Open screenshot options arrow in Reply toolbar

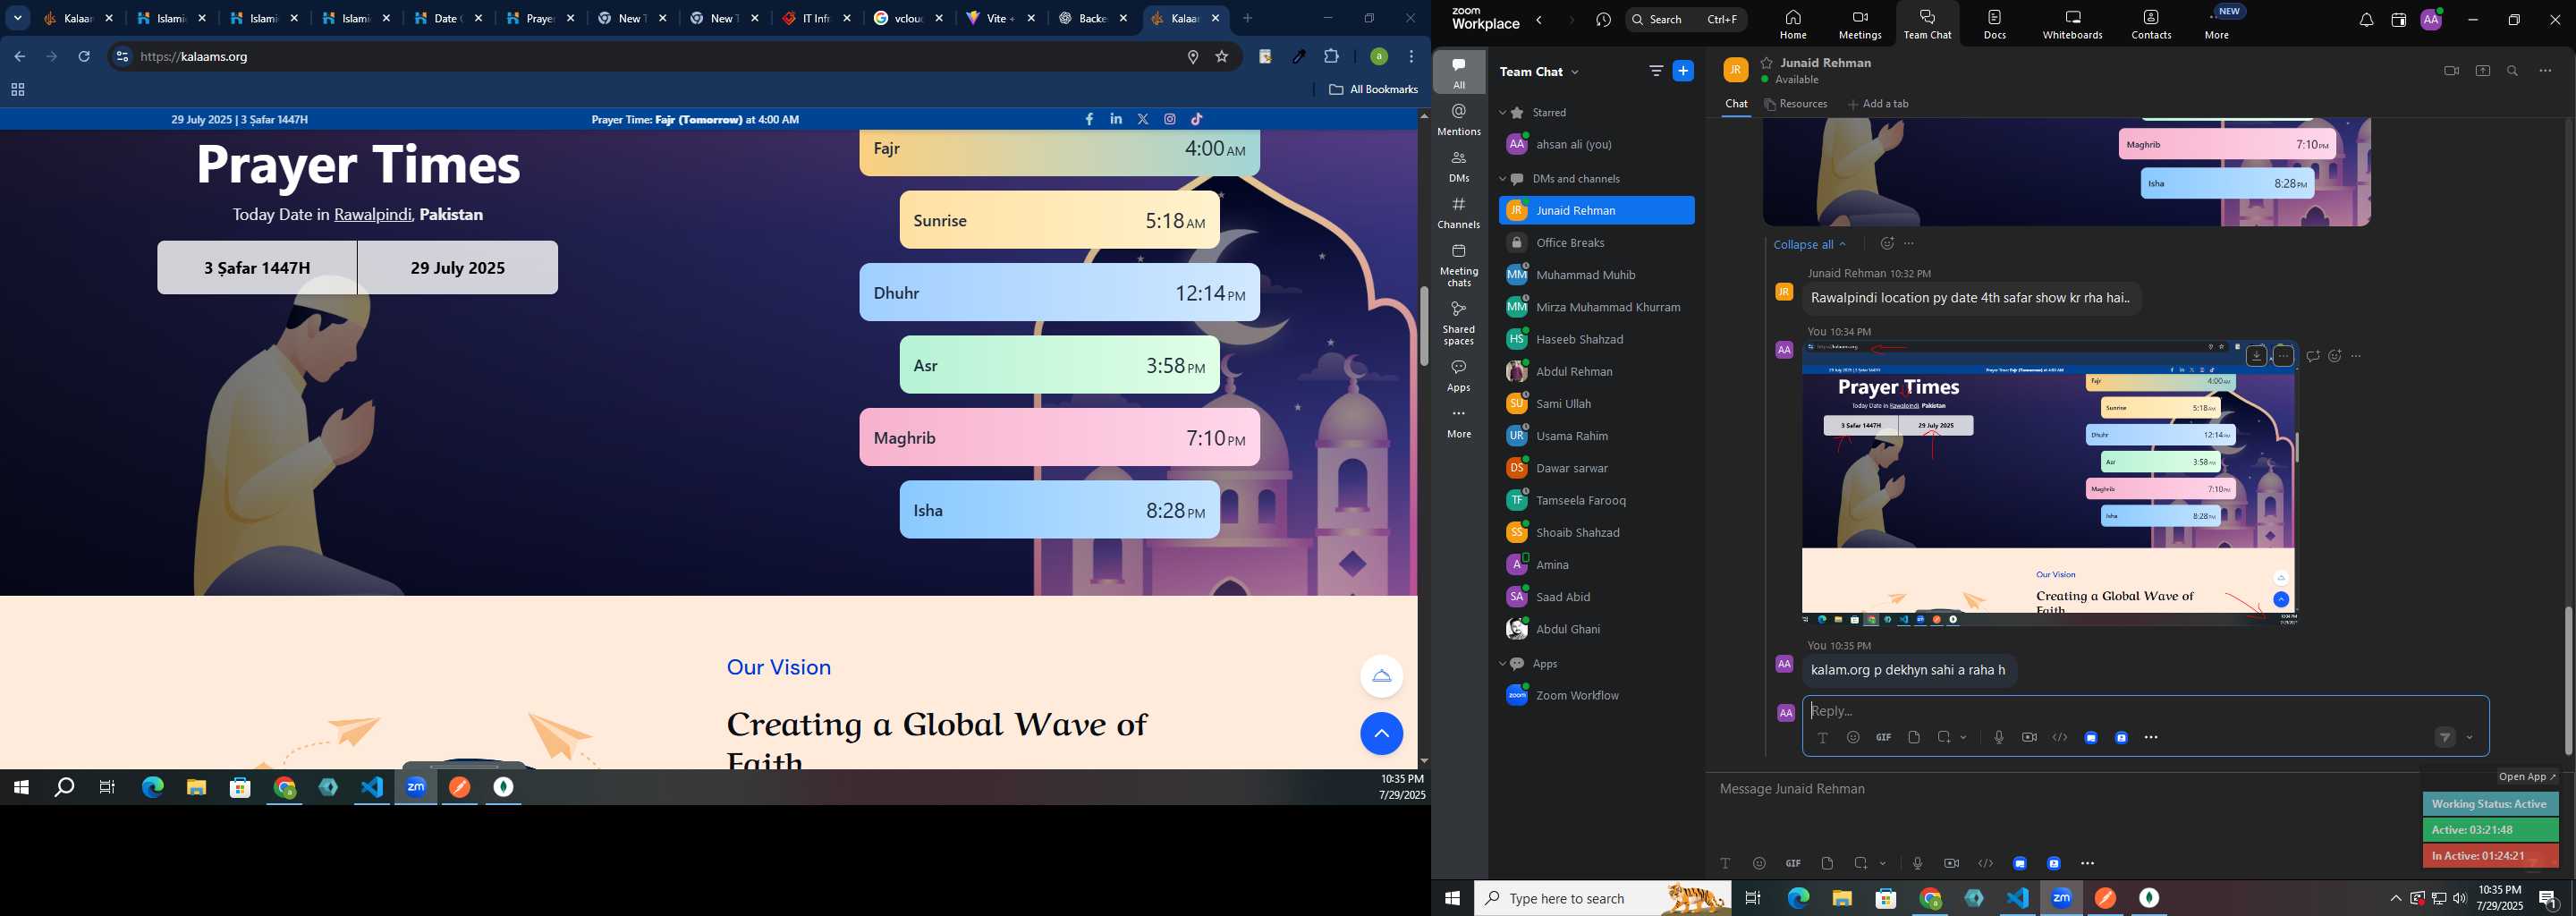(1964, 738)
